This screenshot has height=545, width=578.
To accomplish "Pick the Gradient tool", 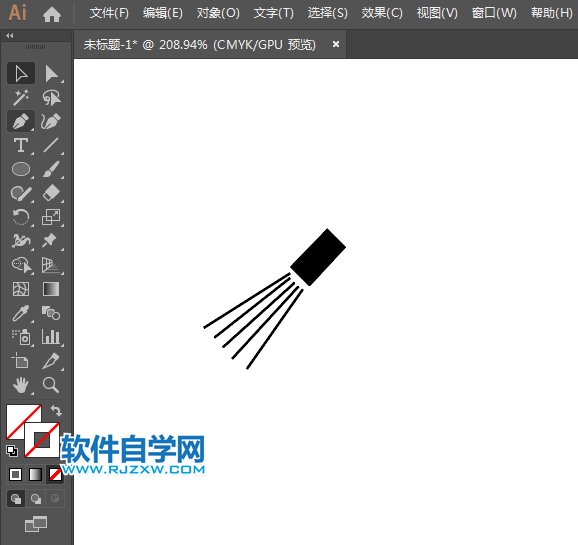I will click(x=51, y=289).
